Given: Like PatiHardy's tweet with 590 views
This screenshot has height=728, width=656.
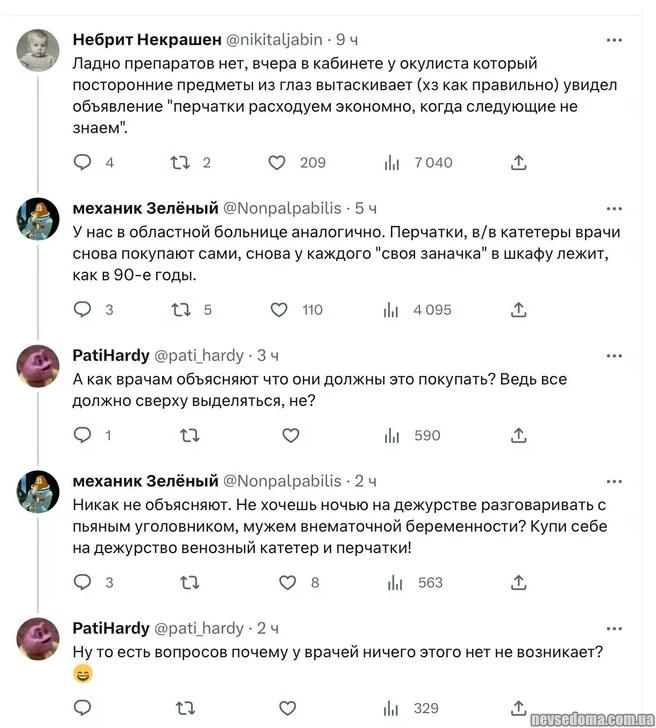Looking at the screenshot, I should [290, 435].
